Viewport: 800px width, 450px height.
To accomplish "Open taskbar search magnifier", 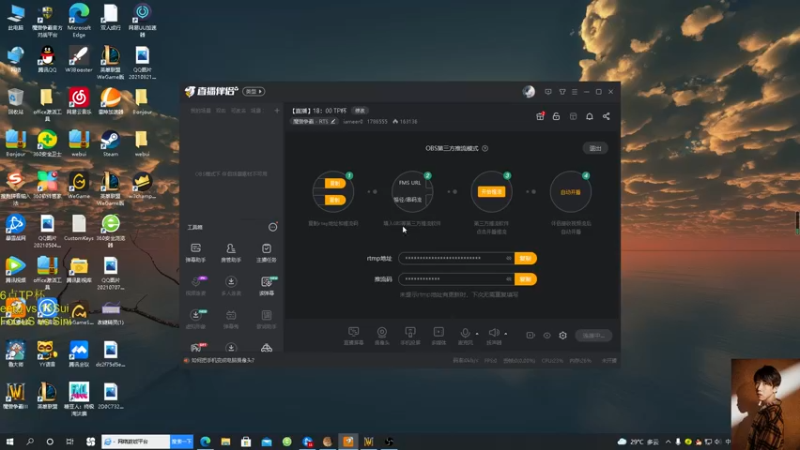I will pos(30,441).
